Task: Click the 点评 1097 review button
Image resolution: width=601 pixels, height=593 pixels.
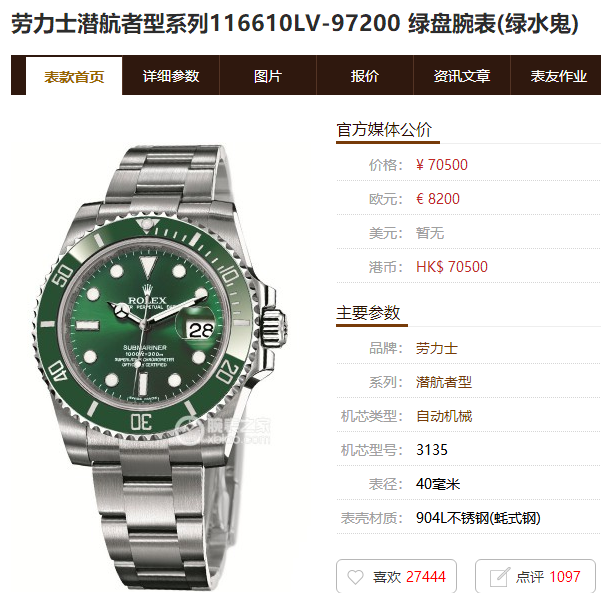Action: 535,576
